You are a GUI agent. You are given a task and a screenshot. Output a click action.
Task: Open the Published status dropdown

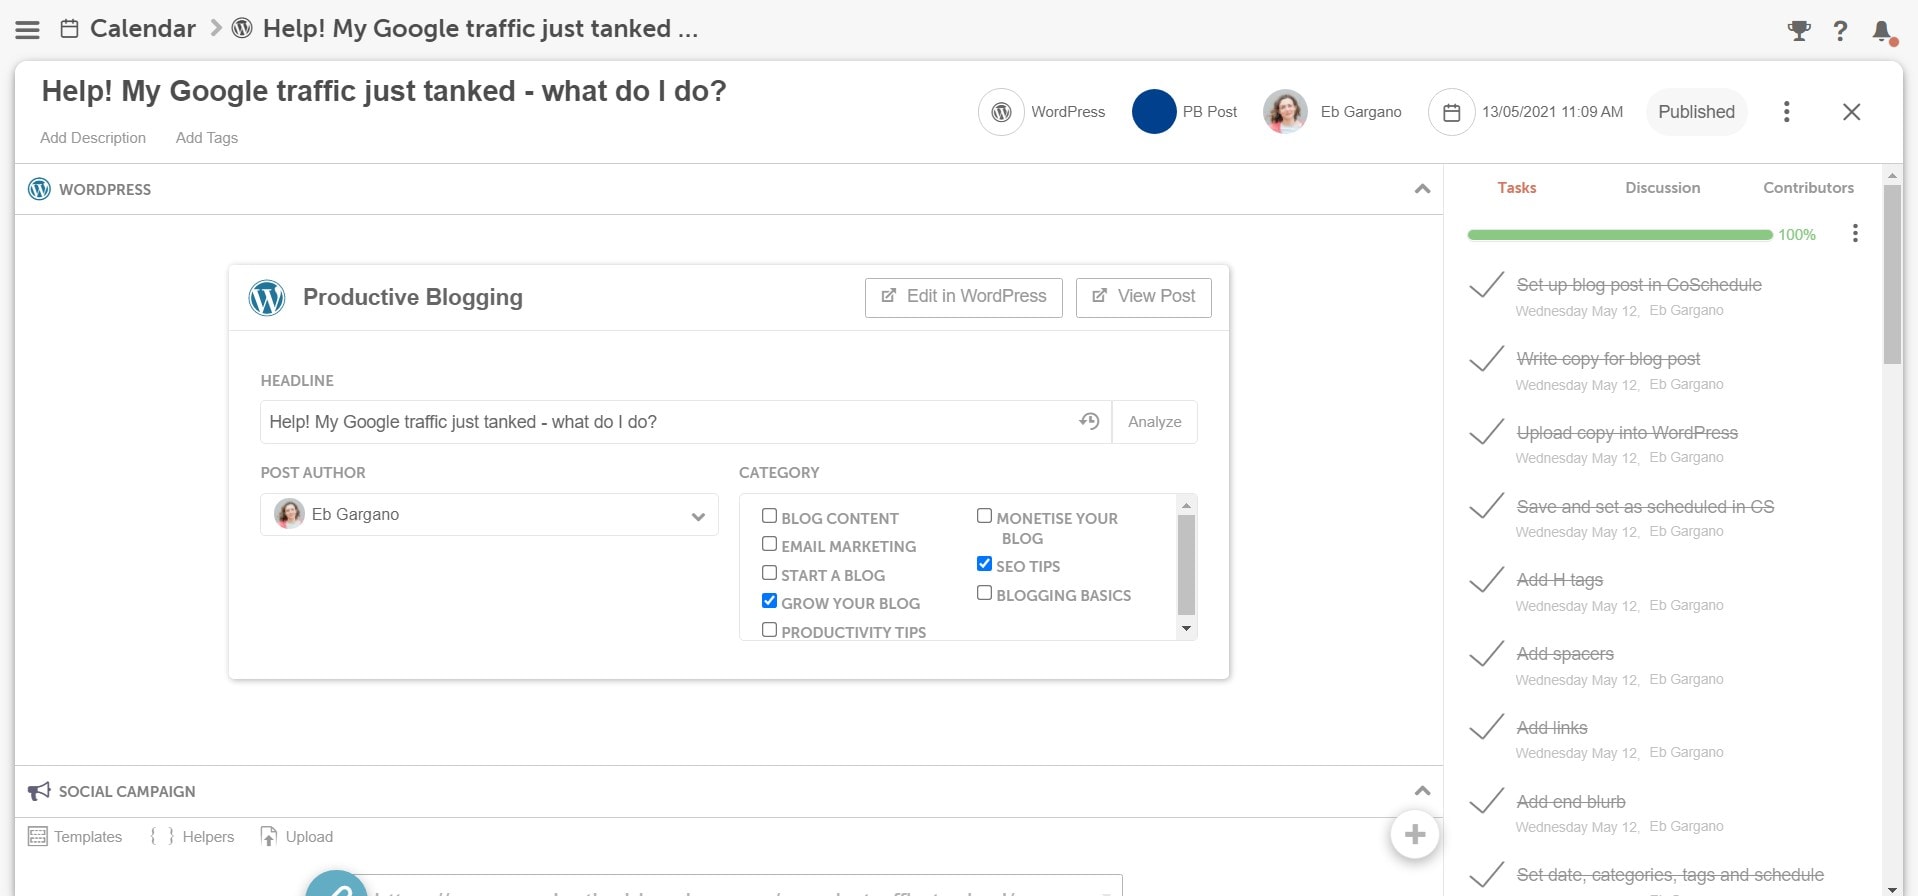coord(1696,112)
